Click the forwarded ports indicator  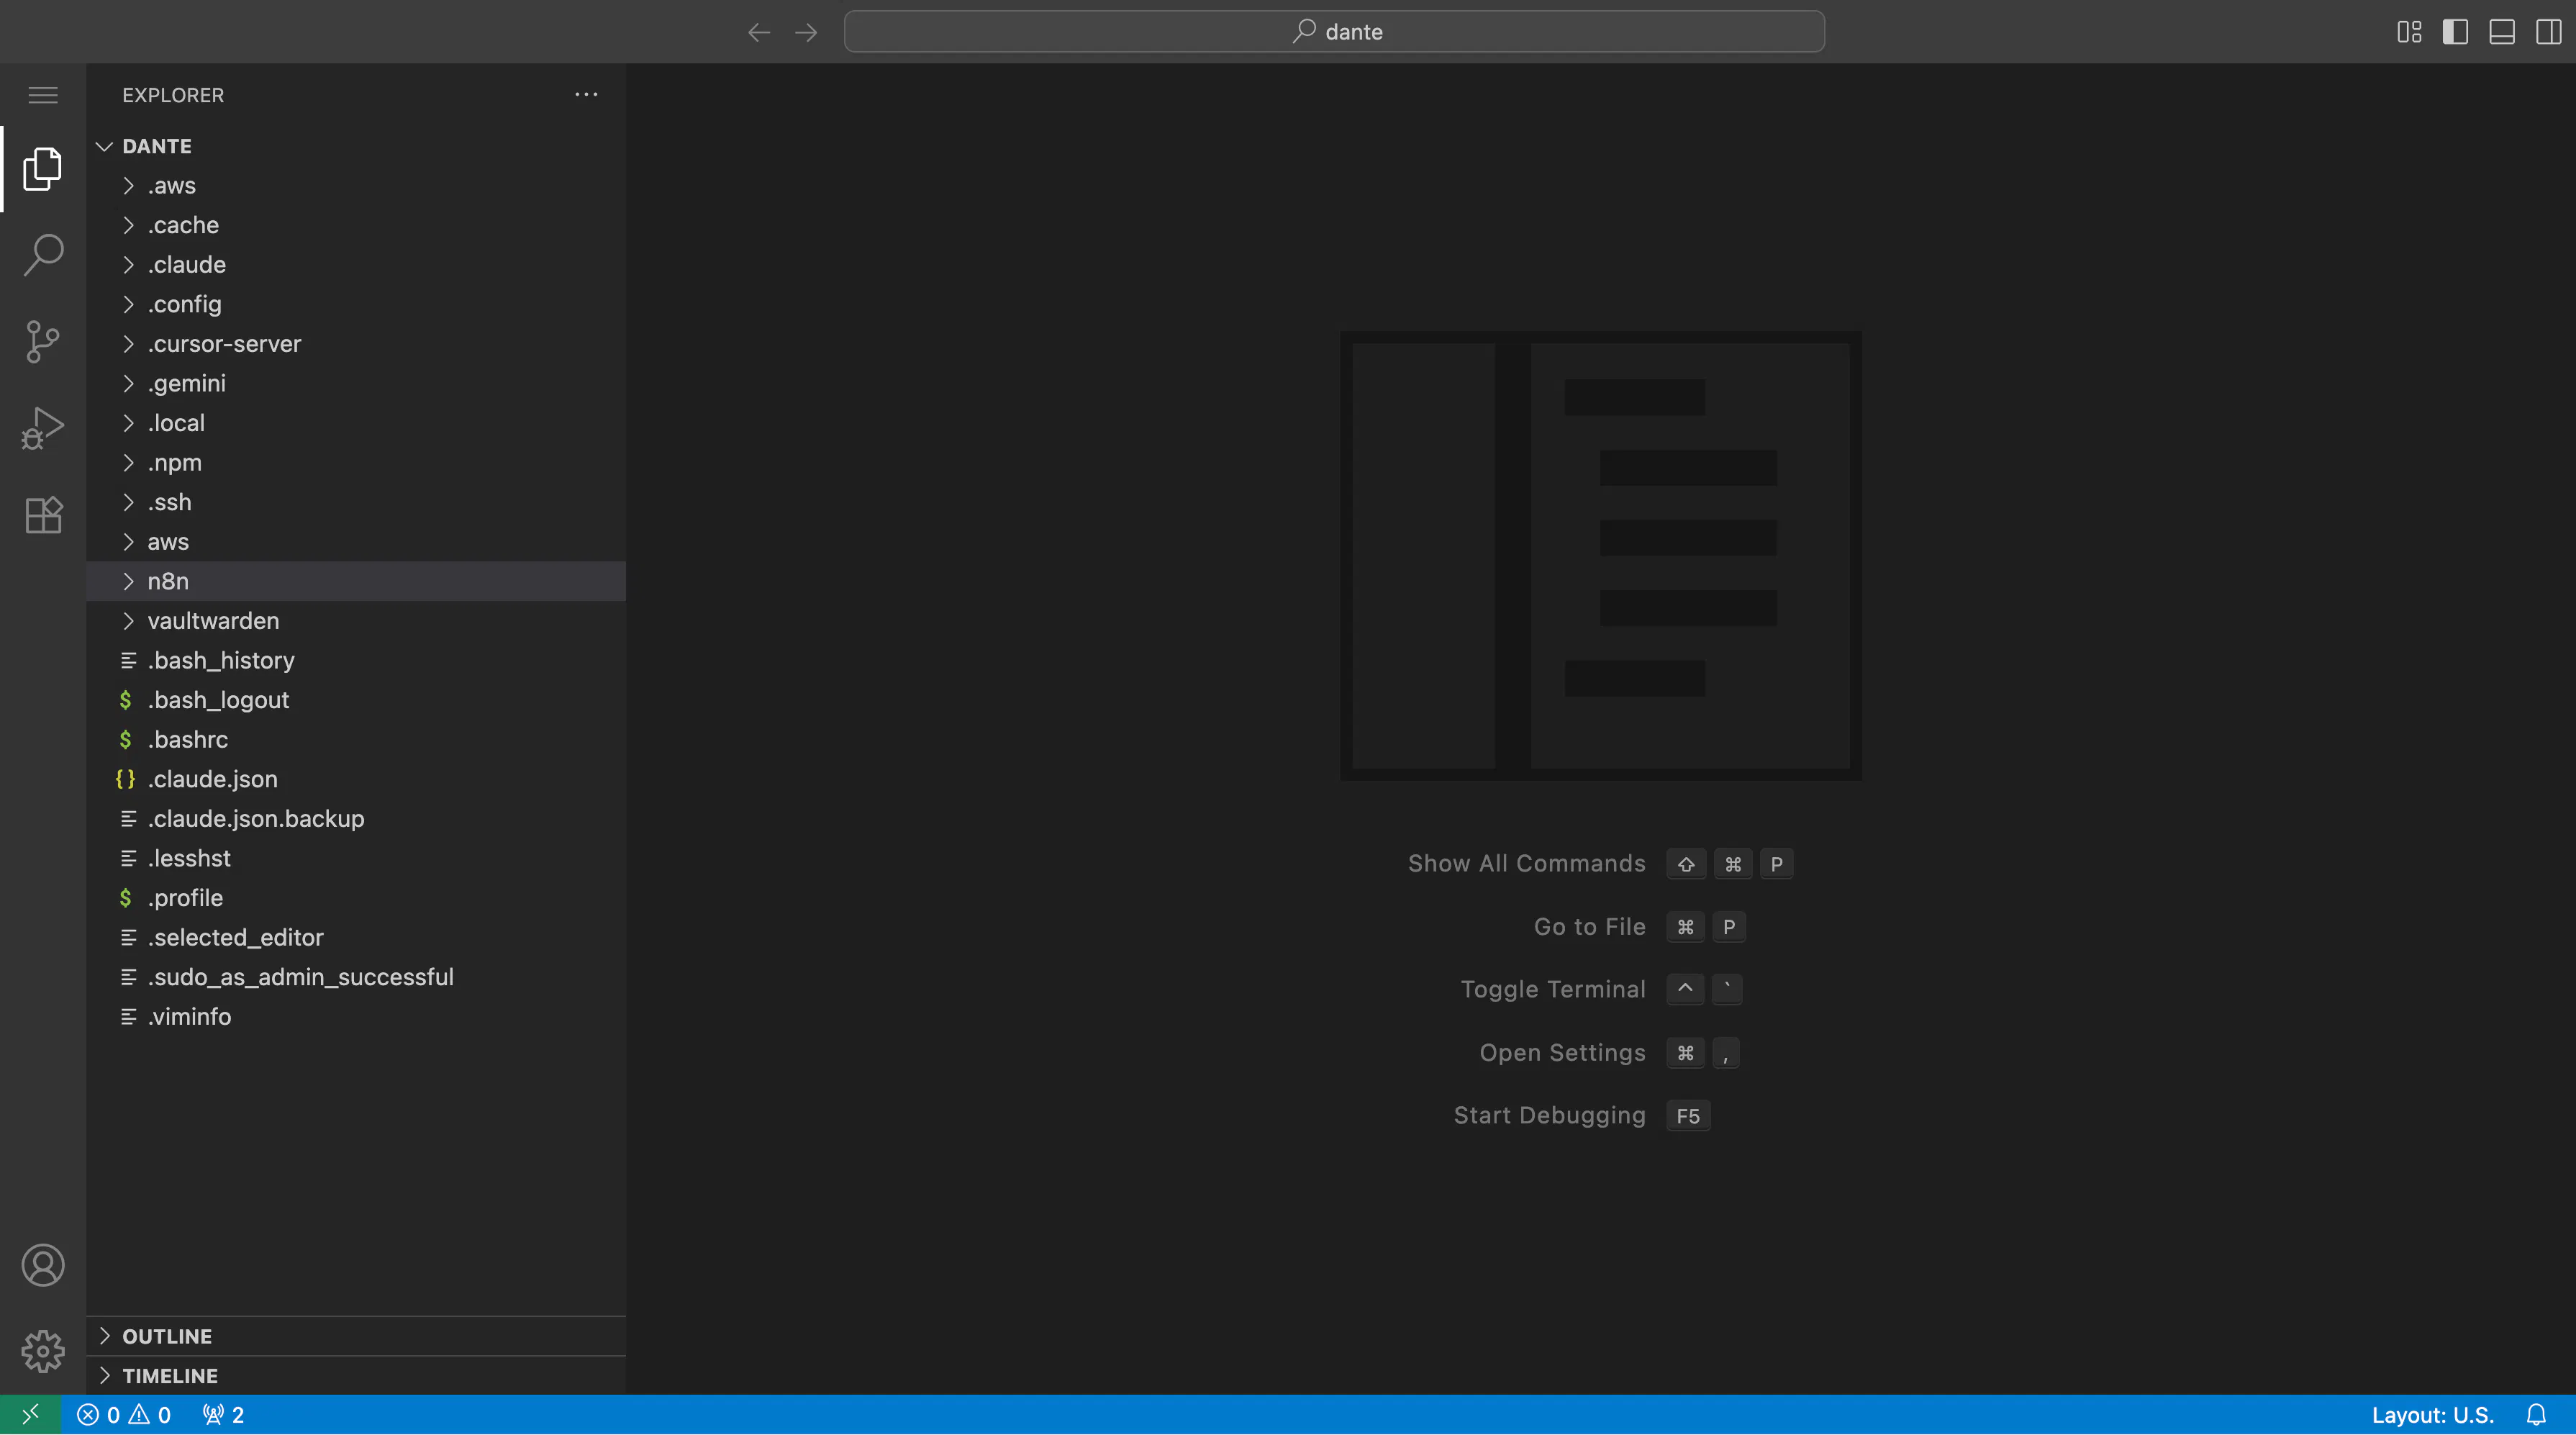(223, 1414)
